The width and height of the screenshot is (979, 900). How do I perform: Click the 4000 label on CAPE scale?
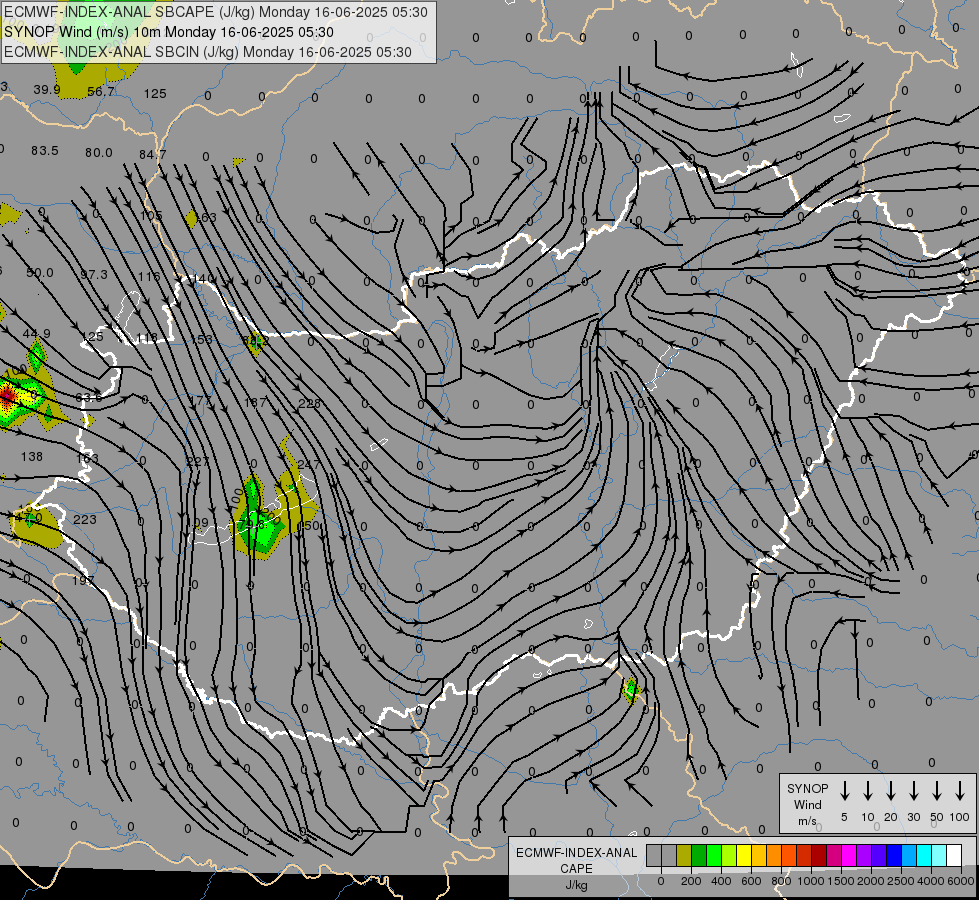pyautogui.click(x=931, y=881)
